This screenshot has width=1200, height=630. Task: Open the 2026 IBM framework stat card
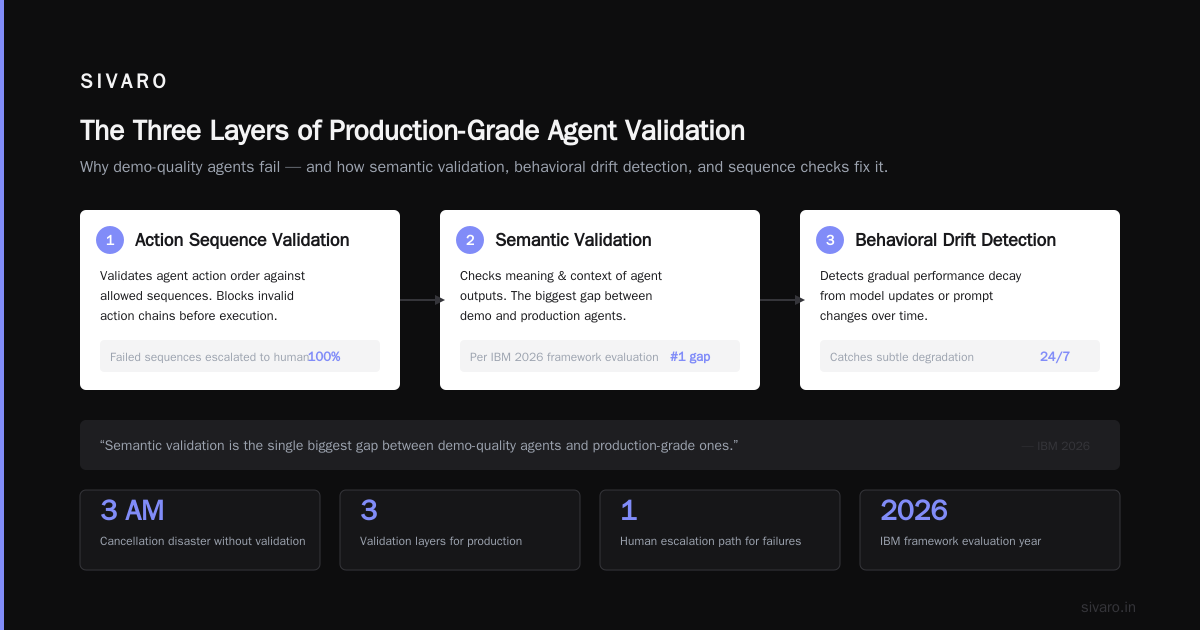pyautogui.click(x=990, y=530)
